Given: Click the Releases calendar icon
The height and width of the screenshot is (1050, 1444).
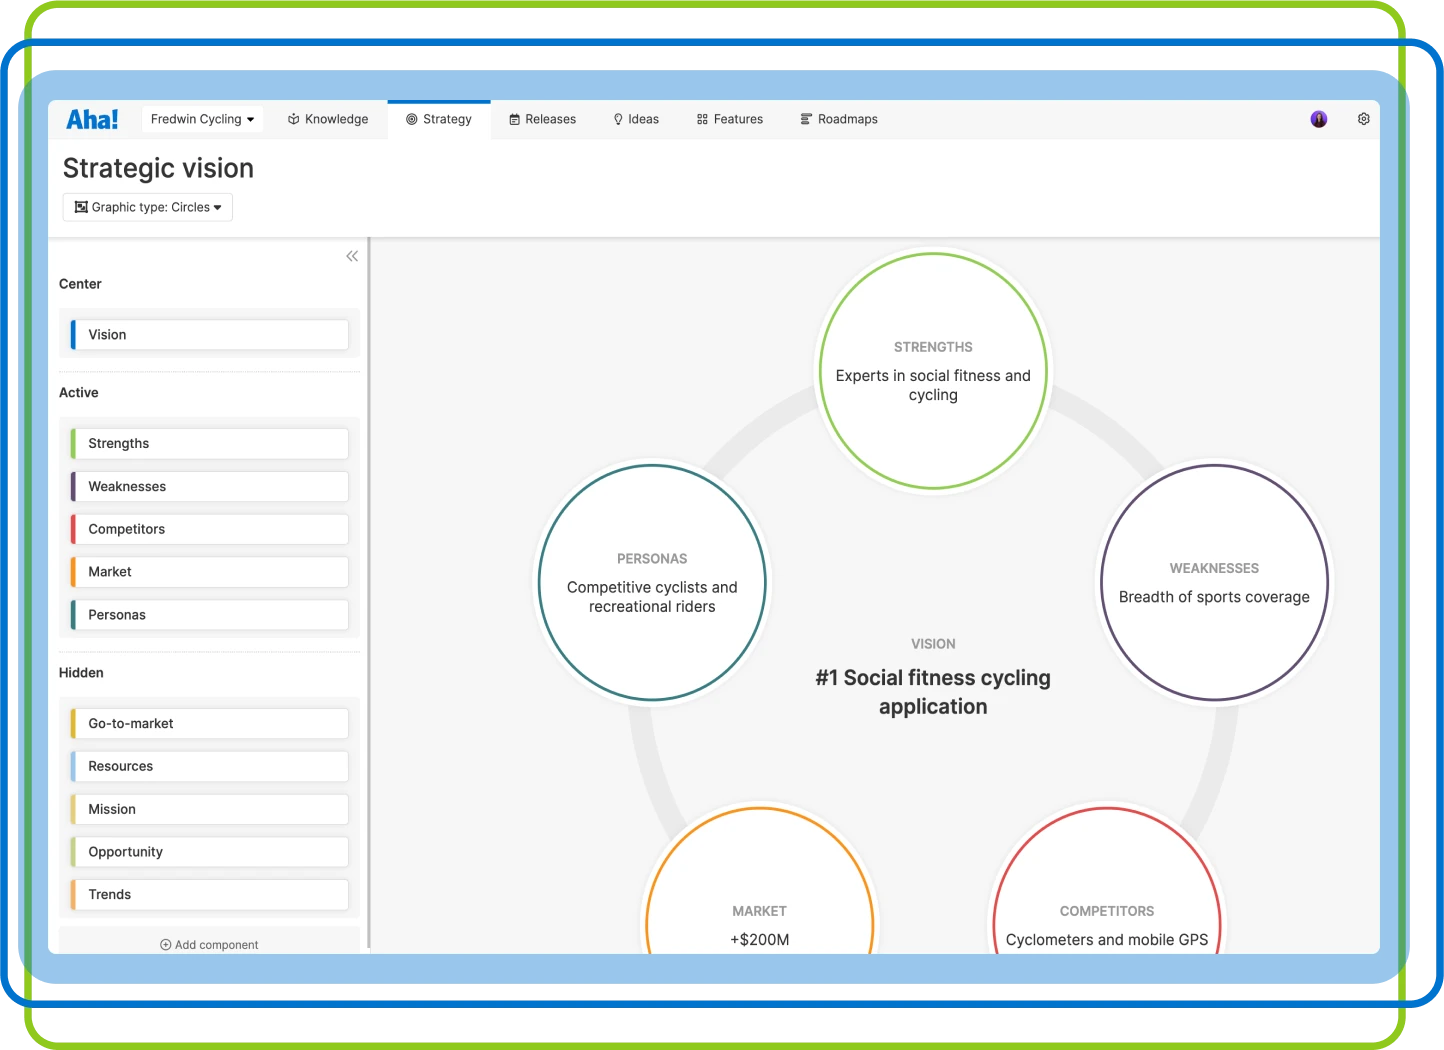Looking at the screenshot, I should pos(515,119).
